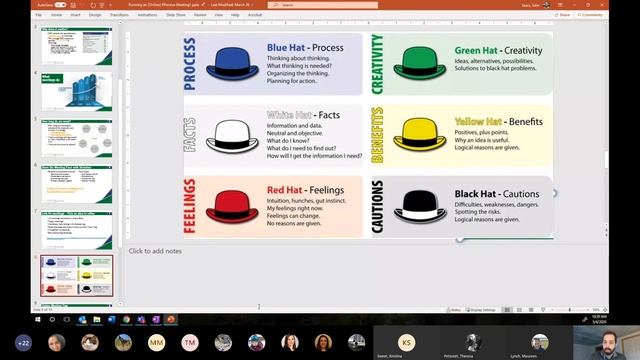Open the Transitions ribbon tab
The width and height of the screenshot is (640, 360).
(x=119, y=15)
